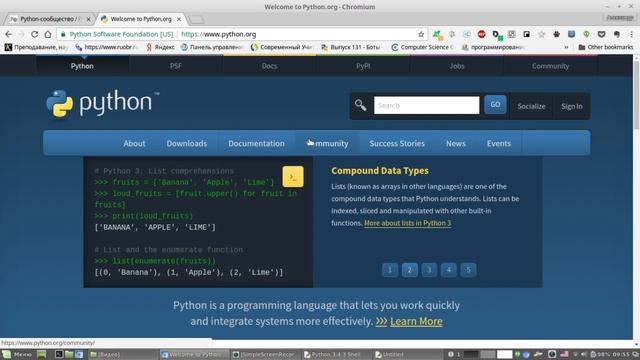This screenshot has height=360, width=640.
Task: Open the Chromium three-dot menu
Action: 631,34
